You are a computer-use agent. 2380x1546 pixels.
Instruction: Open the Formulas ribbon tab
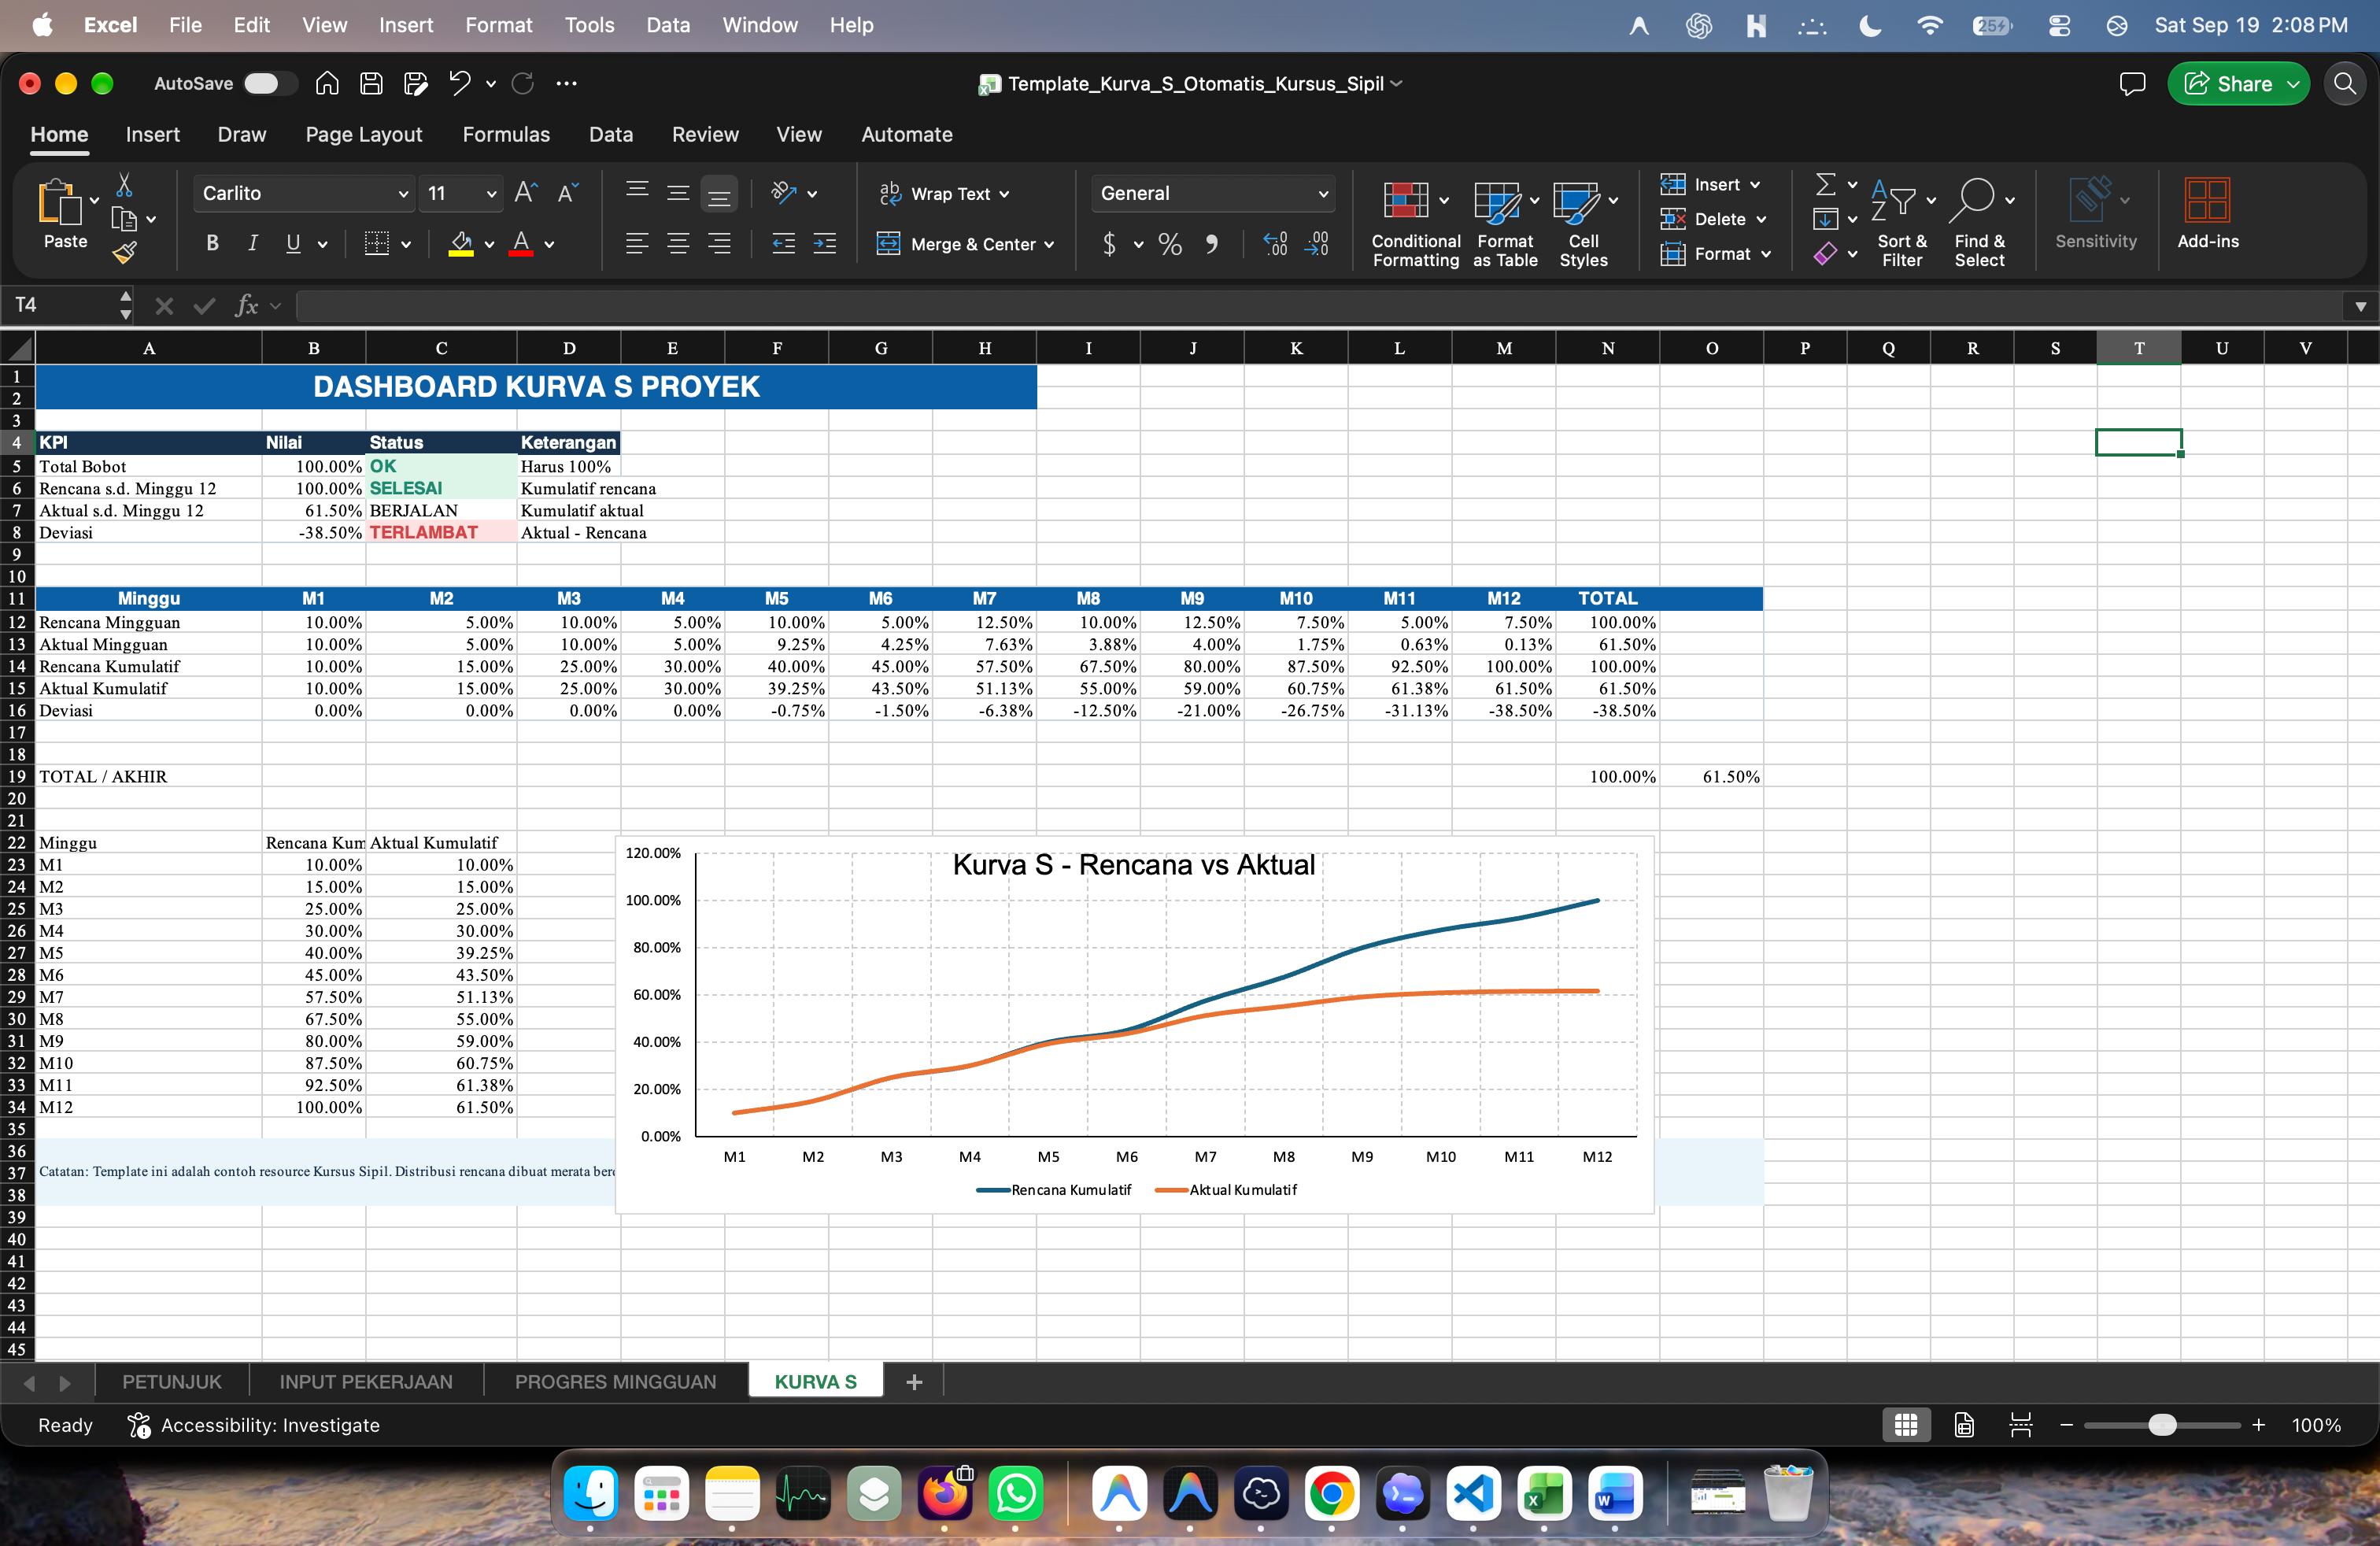coord(506,134)
